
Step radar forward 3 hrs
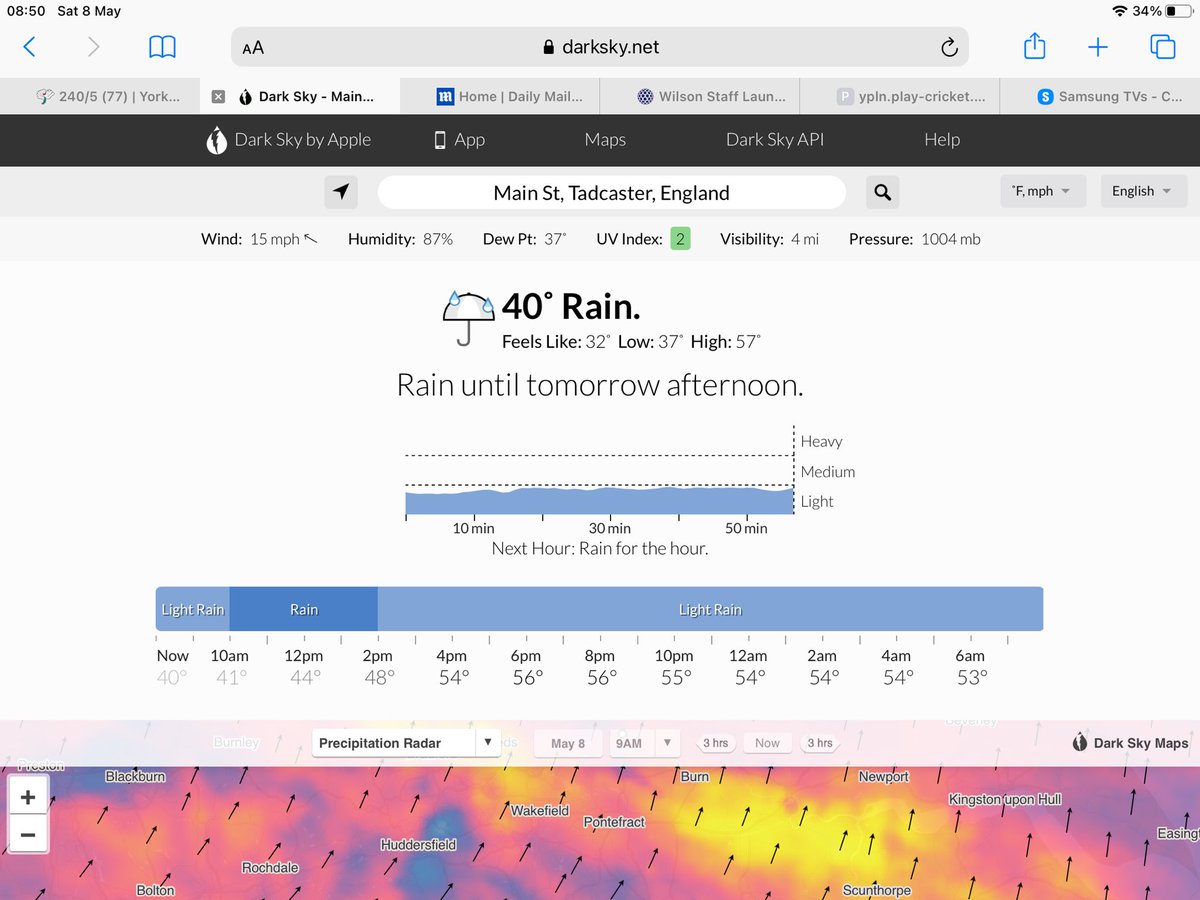pyautogui.click(x=819, y=743)
